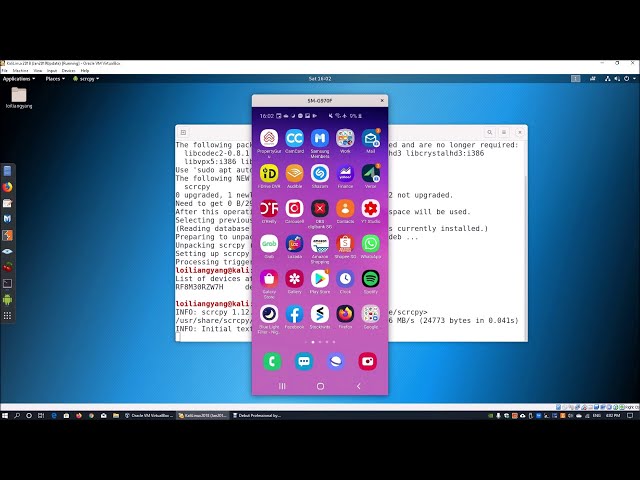The width and height of the screenshot is (640, 480).
Task: Open the Phone dialer in the dock
Action: pyautogui.click(x=272, y=361)
